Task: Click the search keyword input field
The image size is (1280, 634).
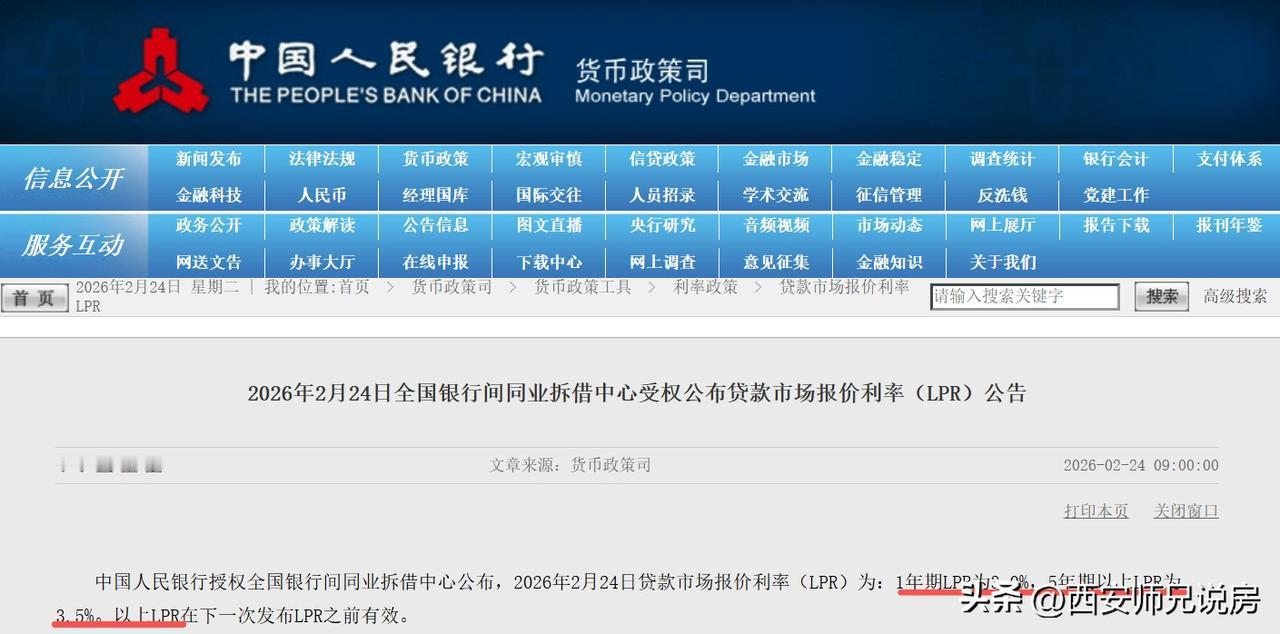Action: coord(1025,297)
